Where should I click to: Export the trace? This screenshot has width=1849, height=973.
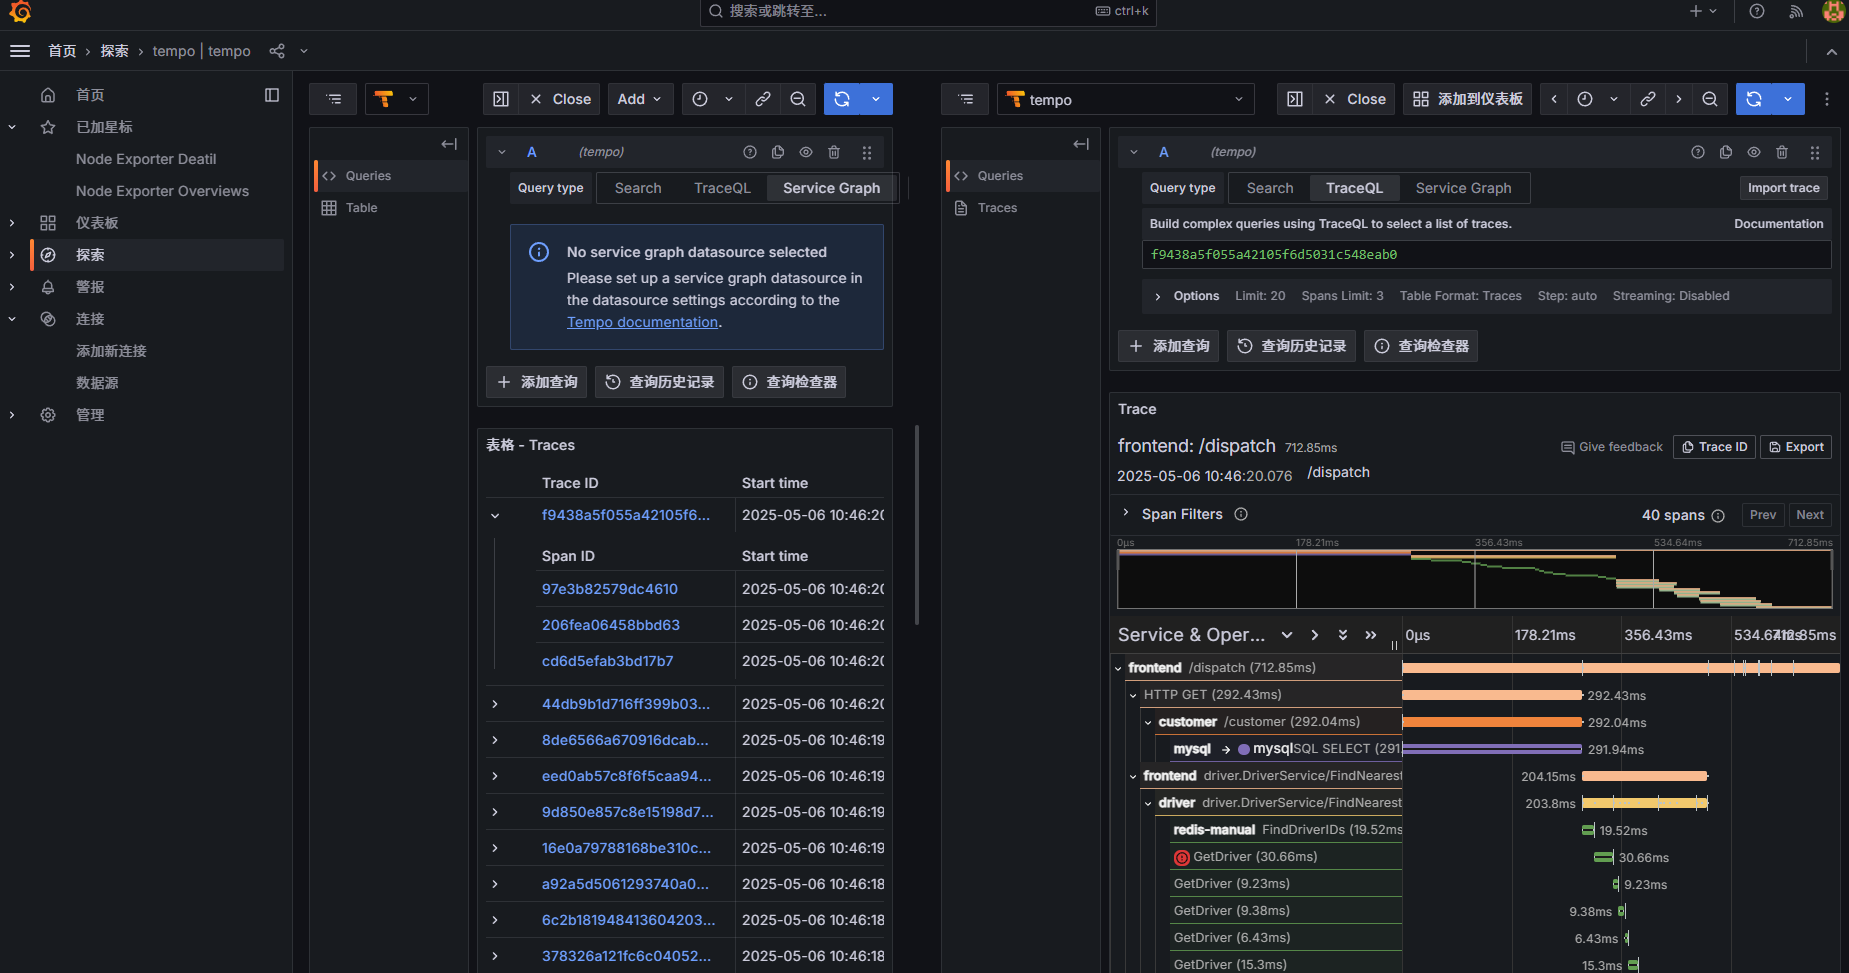click(x=1796, y=447)
